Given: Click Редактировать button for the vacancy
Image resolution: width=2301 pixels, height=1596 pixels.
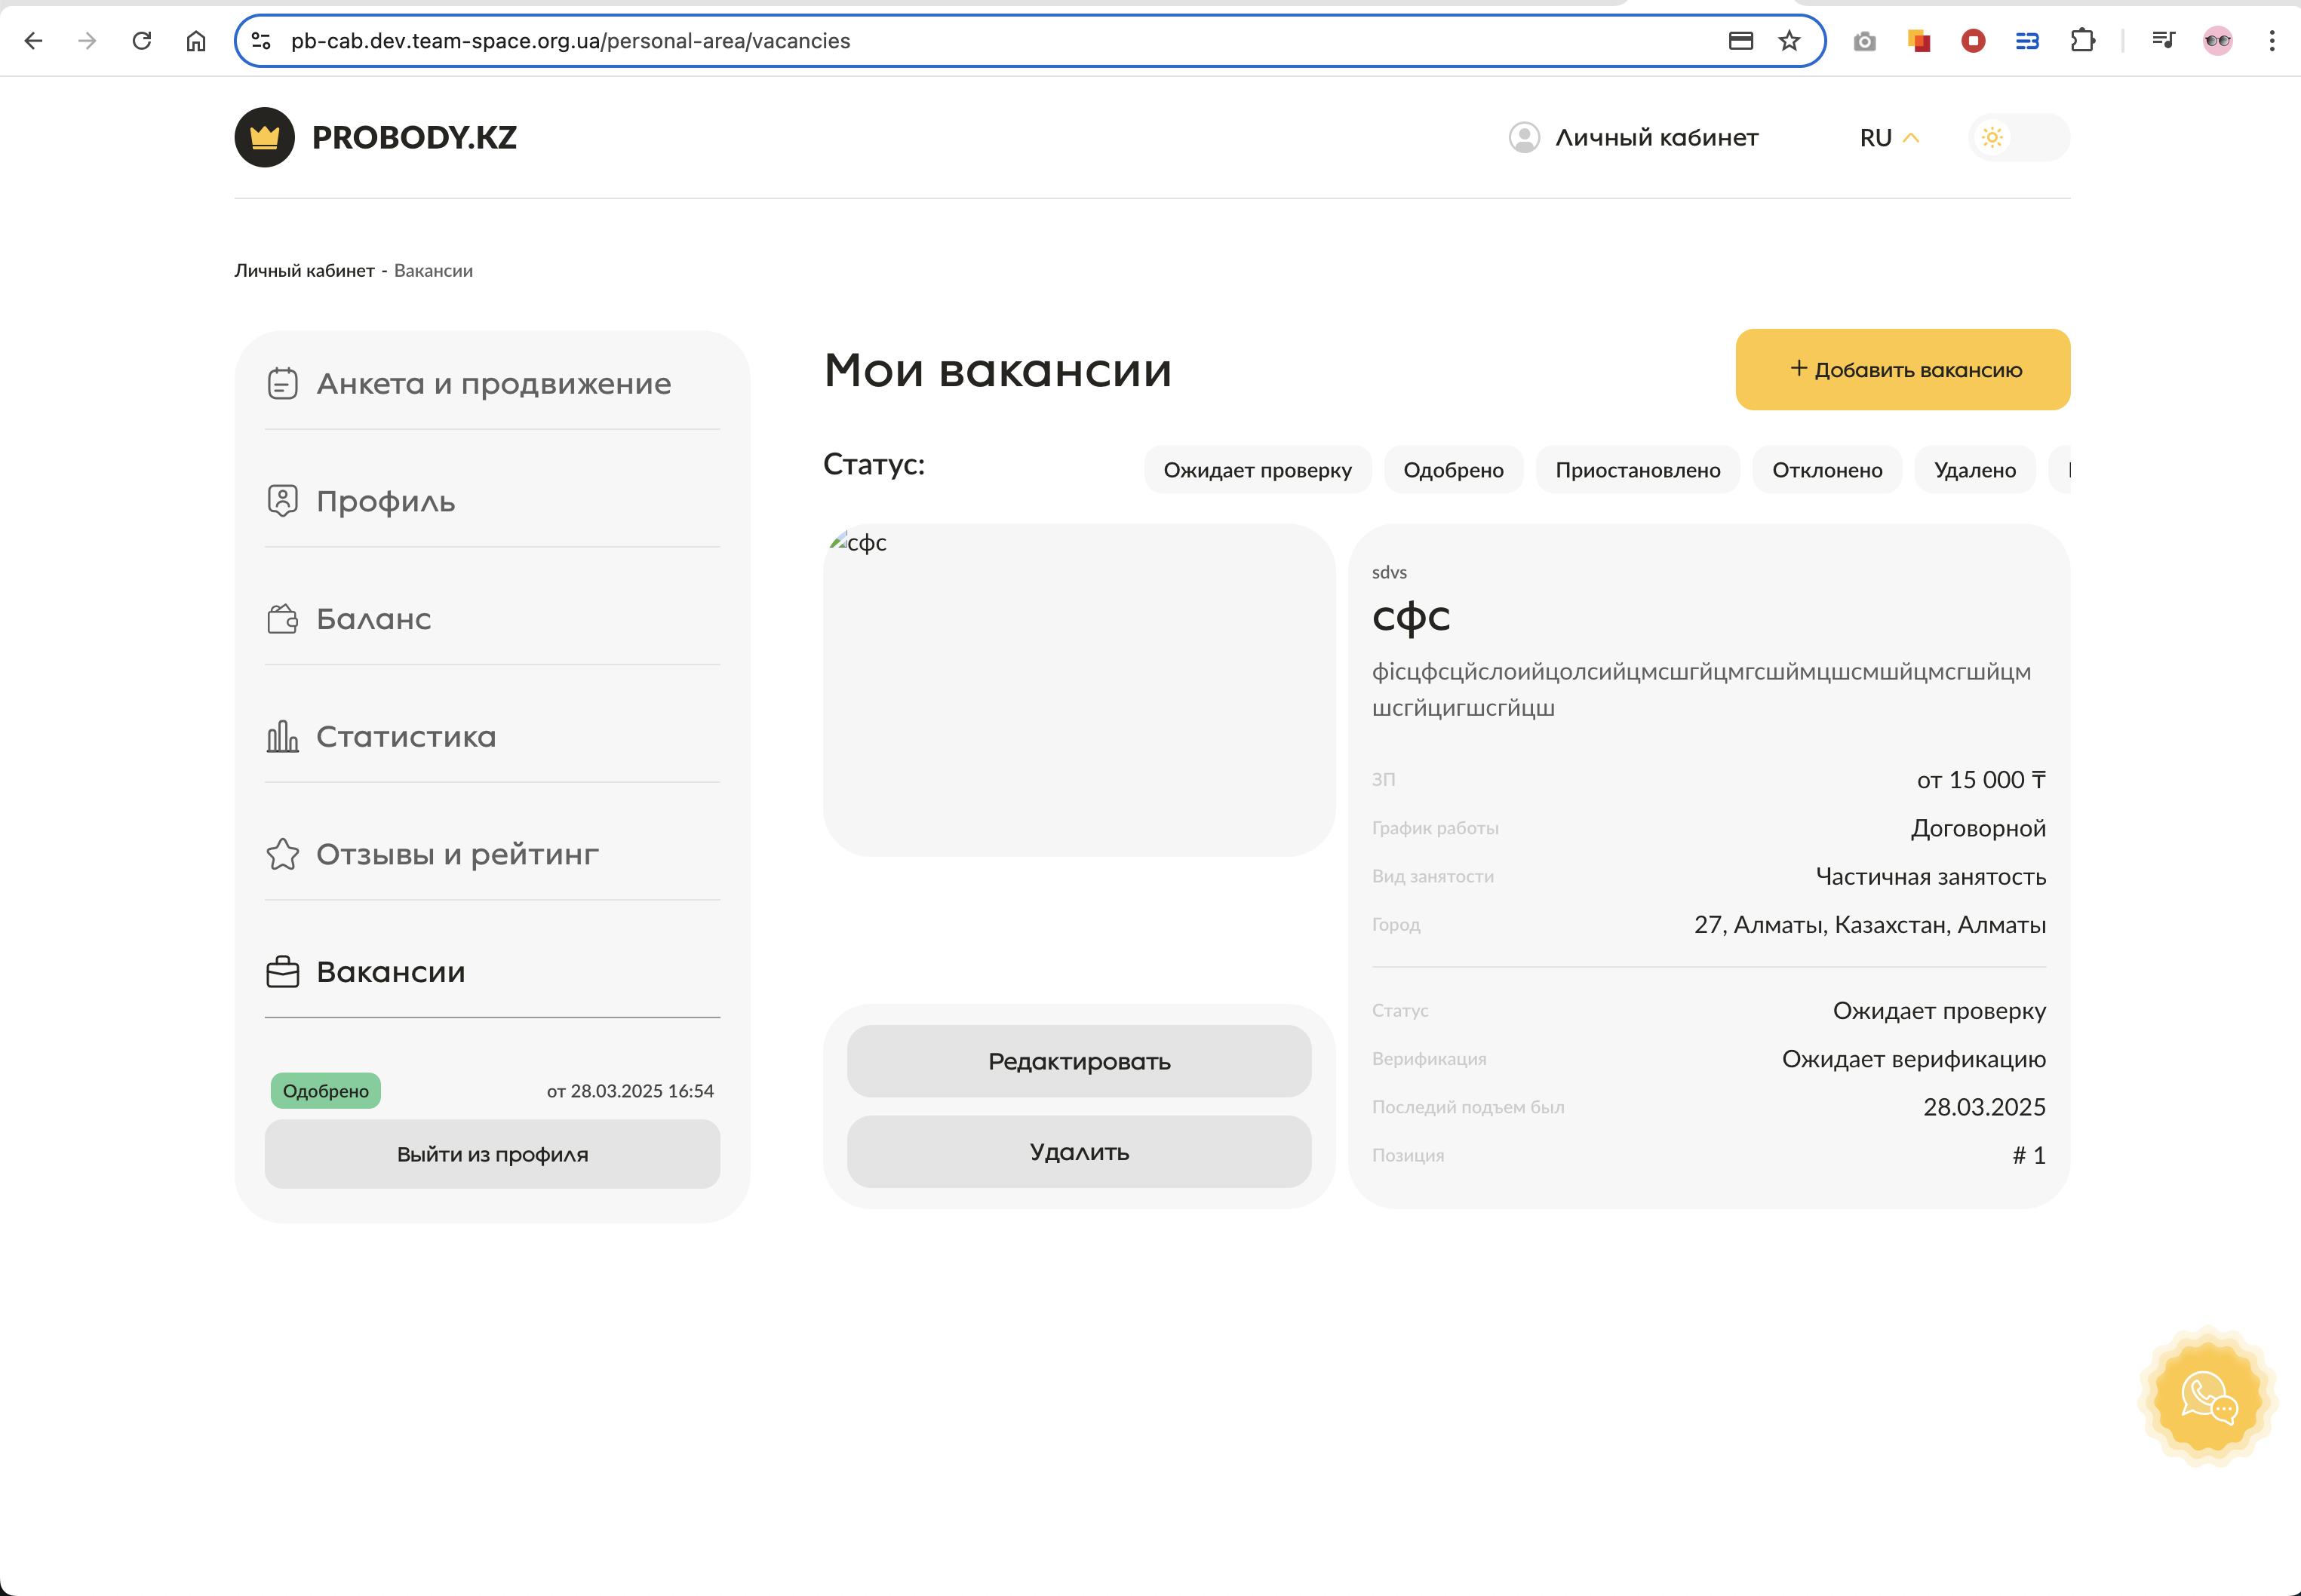Looking at the screenshot, I should tap(1078, 1061).
